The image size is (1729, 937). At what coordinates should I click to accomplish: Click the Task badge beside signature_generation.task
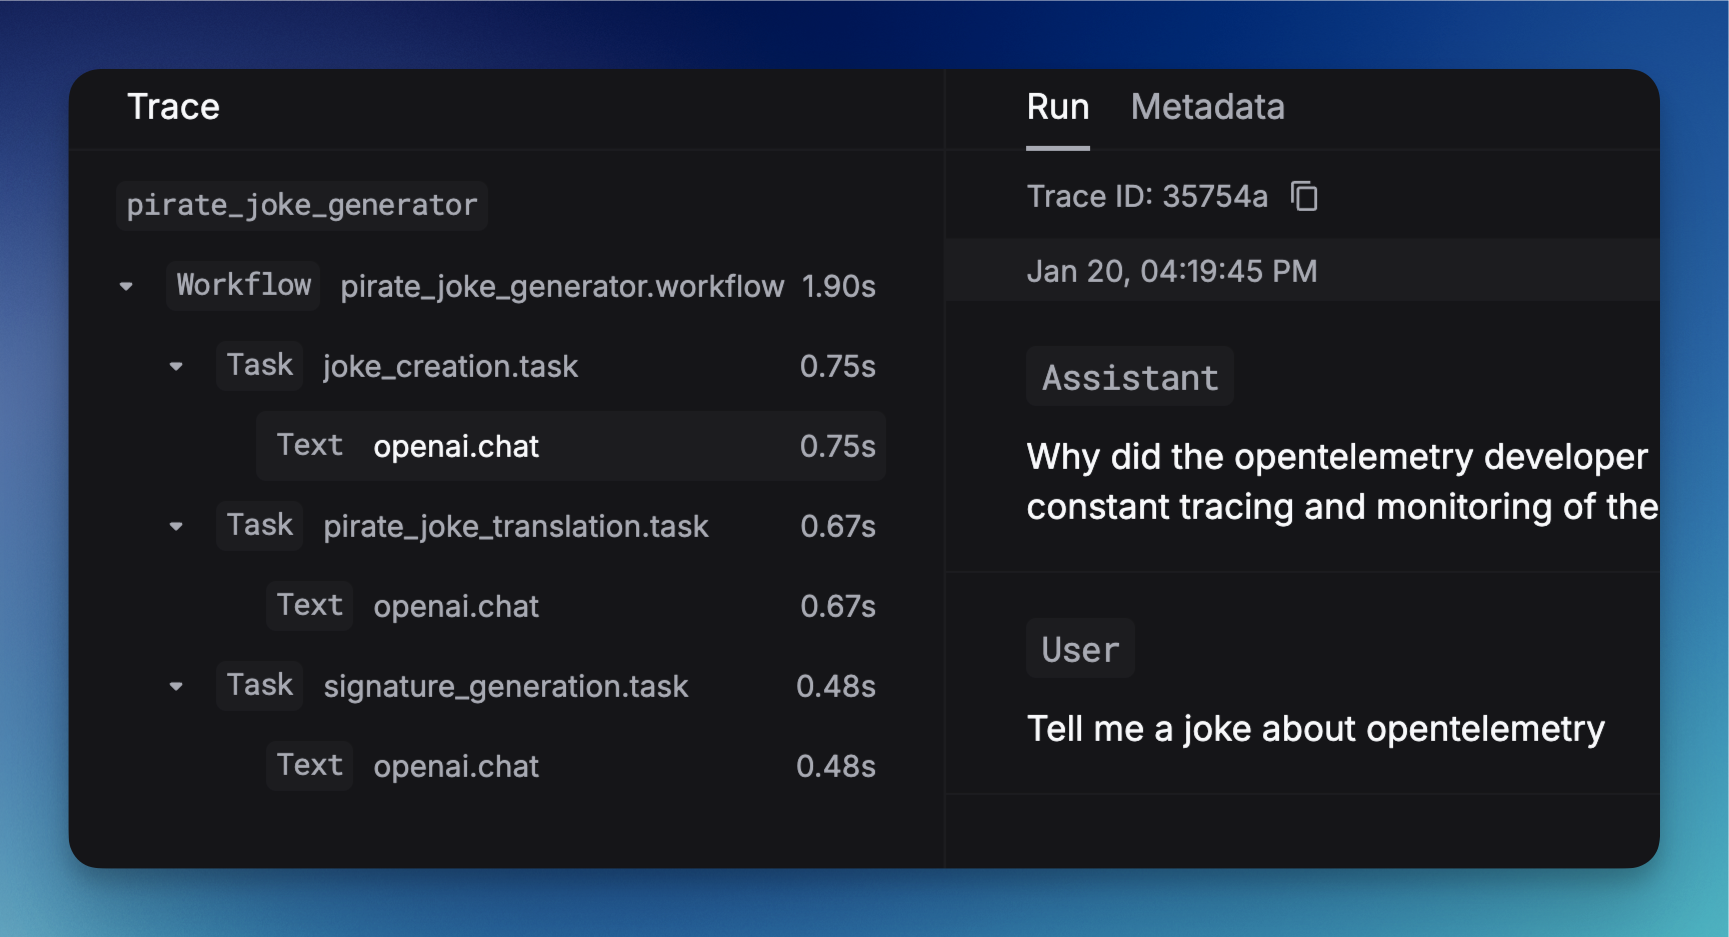pyautogui.click(x=259, y=686)
